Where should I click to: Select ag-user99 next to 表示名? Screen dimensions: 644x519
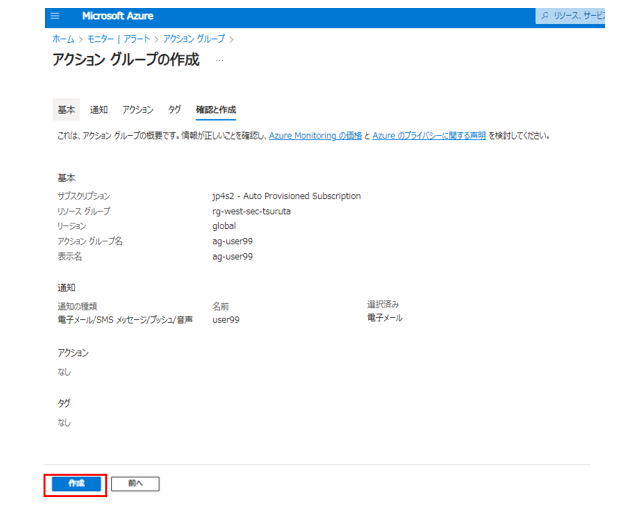pyautogui.click(x=232, y=256)
